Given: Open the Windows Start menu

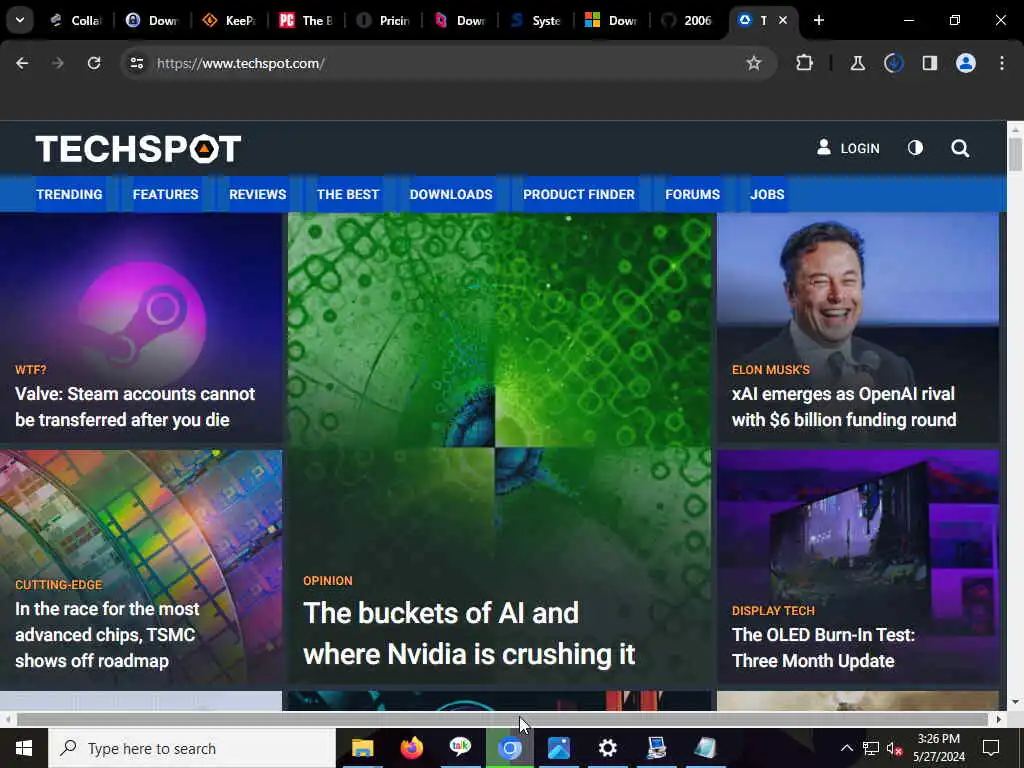Looking at the screenshot, I should 24,748.
